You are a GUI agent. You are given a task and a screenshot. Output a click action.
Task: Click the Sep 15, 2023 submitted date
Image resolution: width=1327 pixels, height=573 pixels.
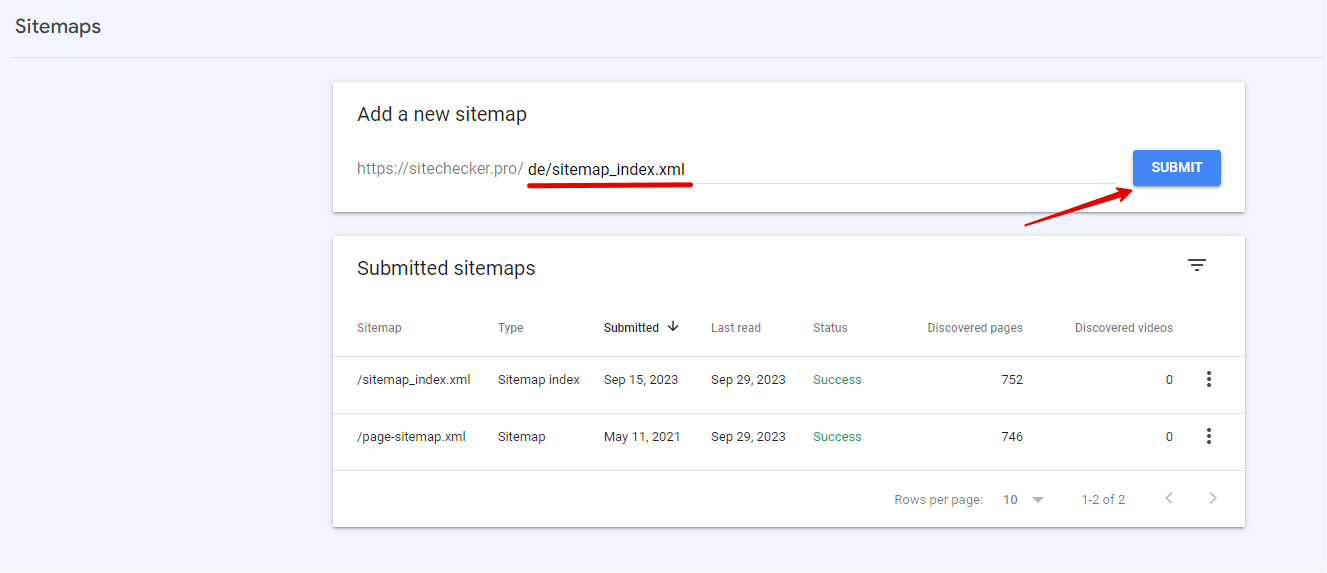(x=641, y=380)
